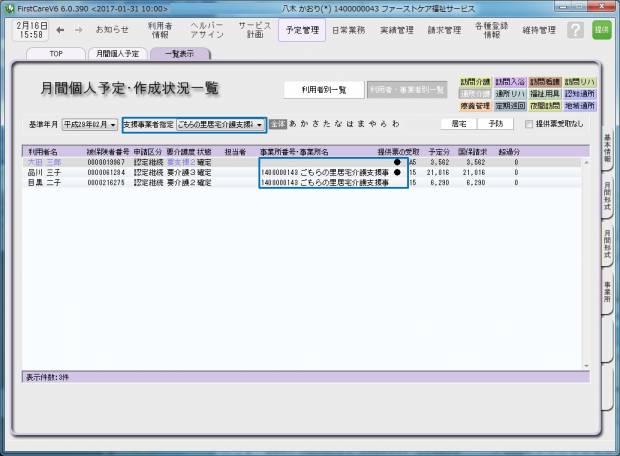Select the 訪問介護 service tag
Image resolution: width=620 pixels, height=456 pixels.
click(475, 81)
